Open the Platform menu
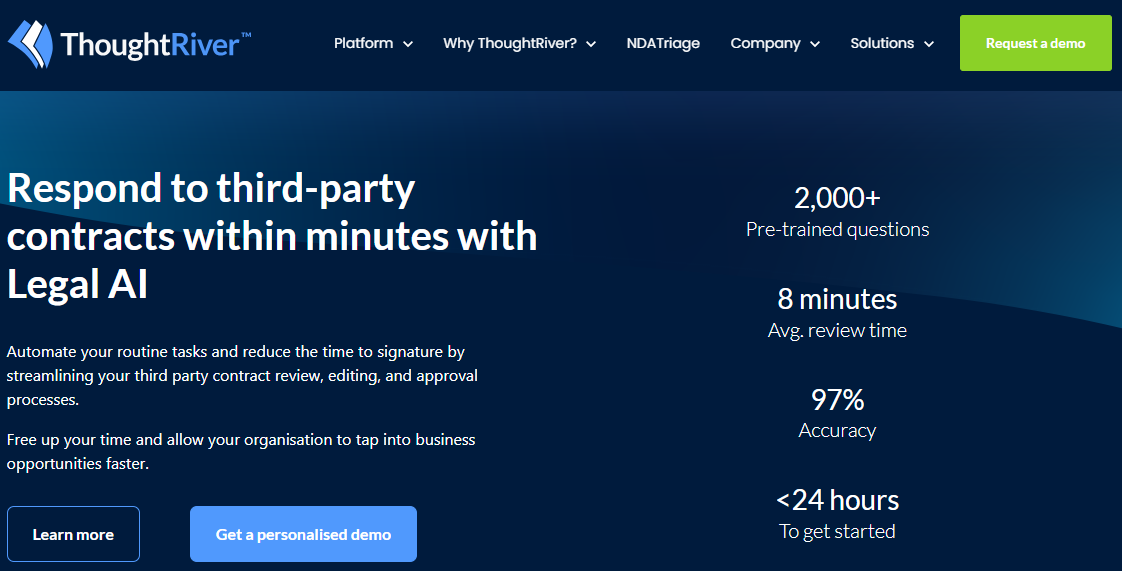Viewport: 1122px width, 571px height. pyautogui.click(x=364, y=44)
